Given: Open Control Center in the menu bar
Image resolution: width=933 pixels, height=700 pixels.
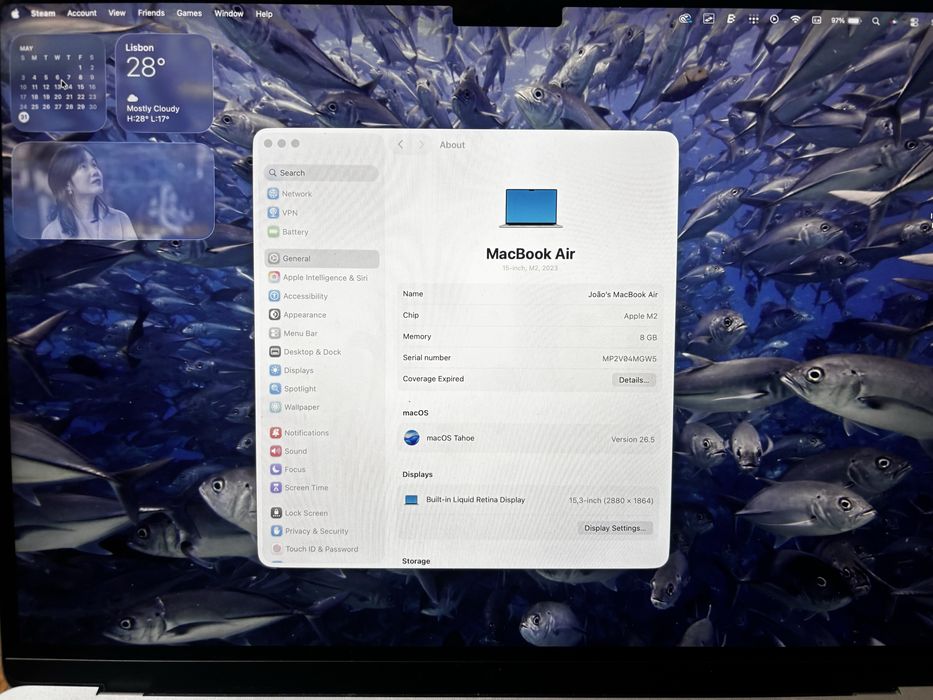Looking at the screenshot, I should pyautogui.click(x=915, y=21).
